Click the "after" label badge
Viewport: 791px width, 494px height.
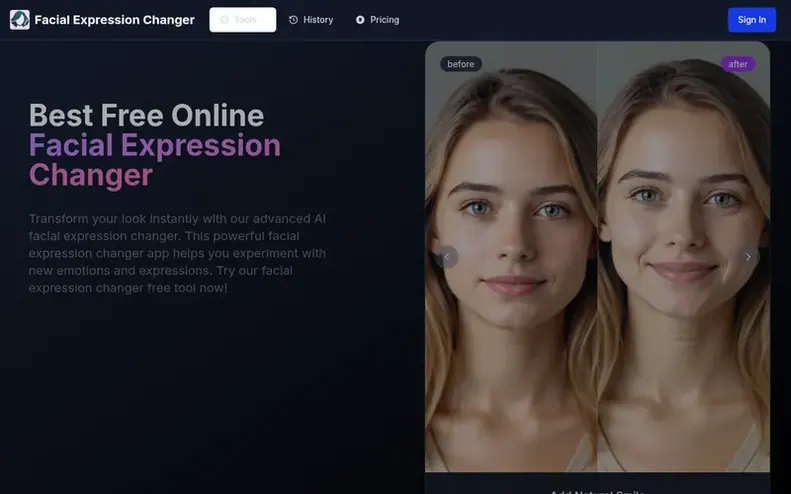tap(738, 64)
